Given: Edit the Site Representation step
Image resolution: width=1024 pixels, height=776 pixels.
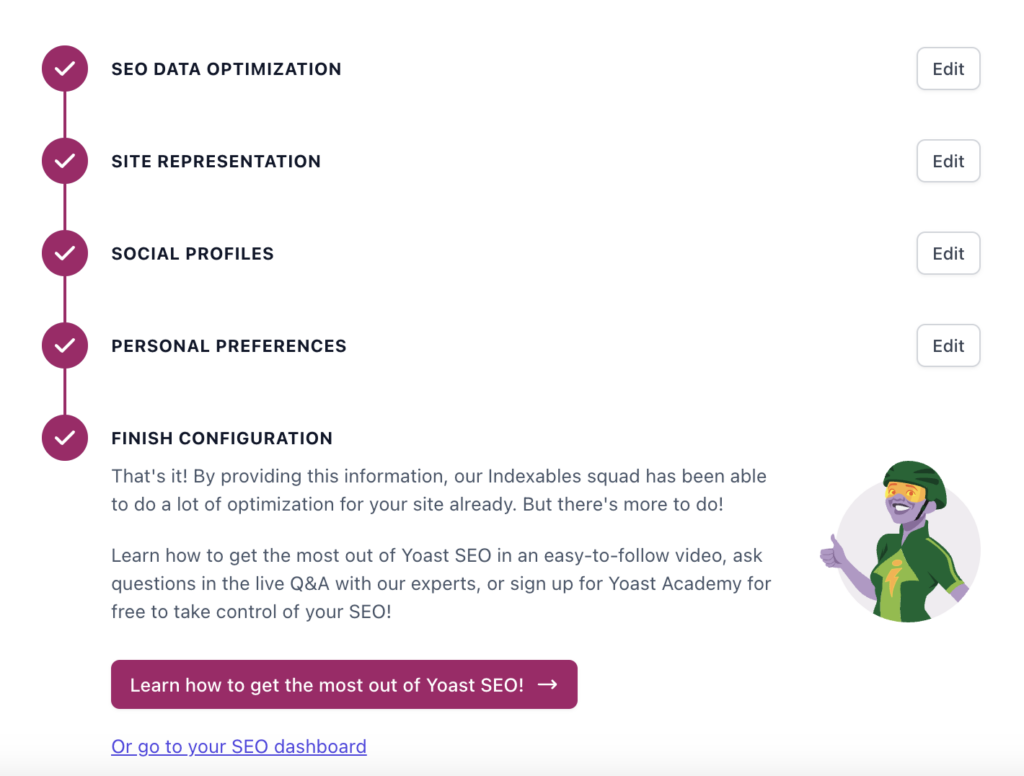Looking at the screenshot, I should (x=948, y=161).
